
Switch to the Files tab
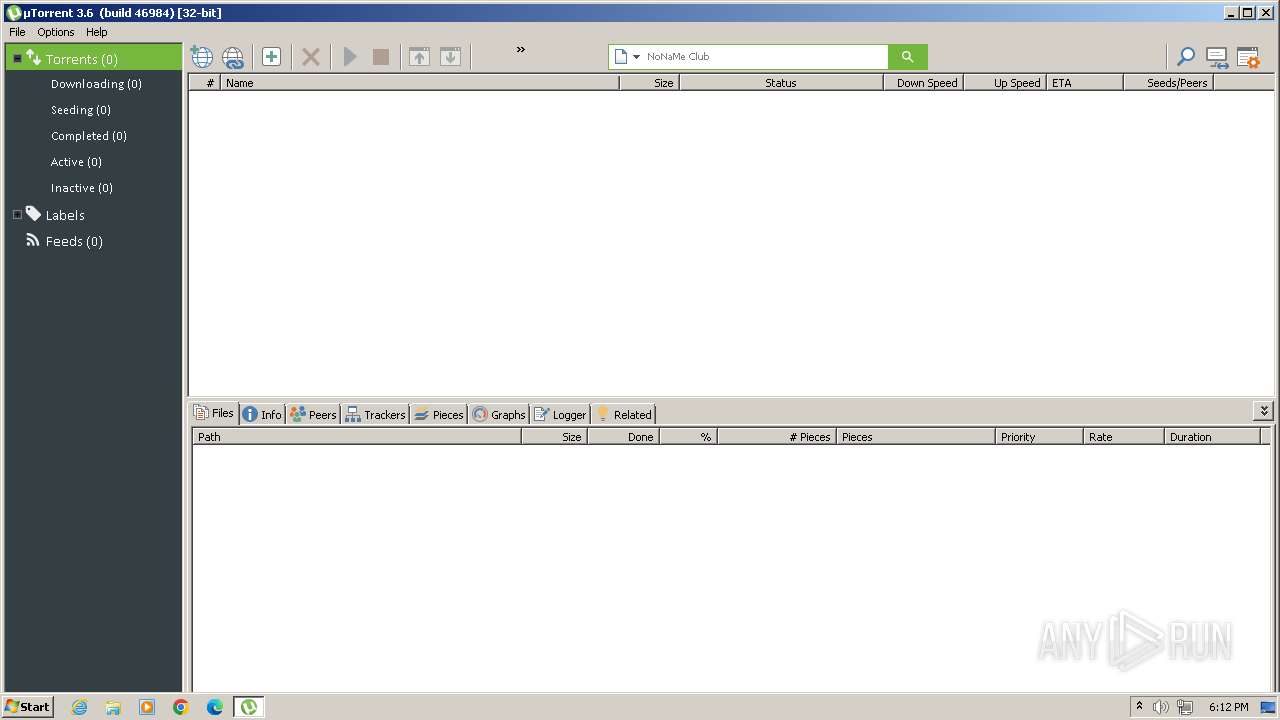(214, 413)
